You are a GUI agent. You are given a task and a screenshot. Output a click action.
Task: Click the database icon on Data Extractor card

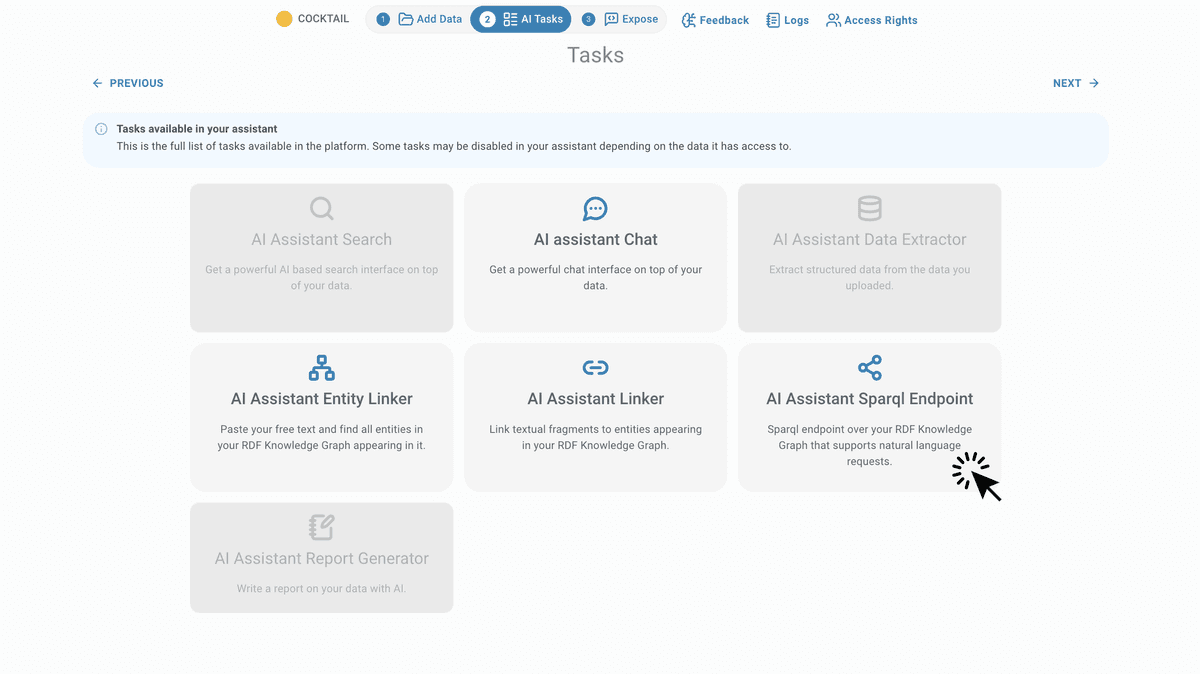pos(870,208)
